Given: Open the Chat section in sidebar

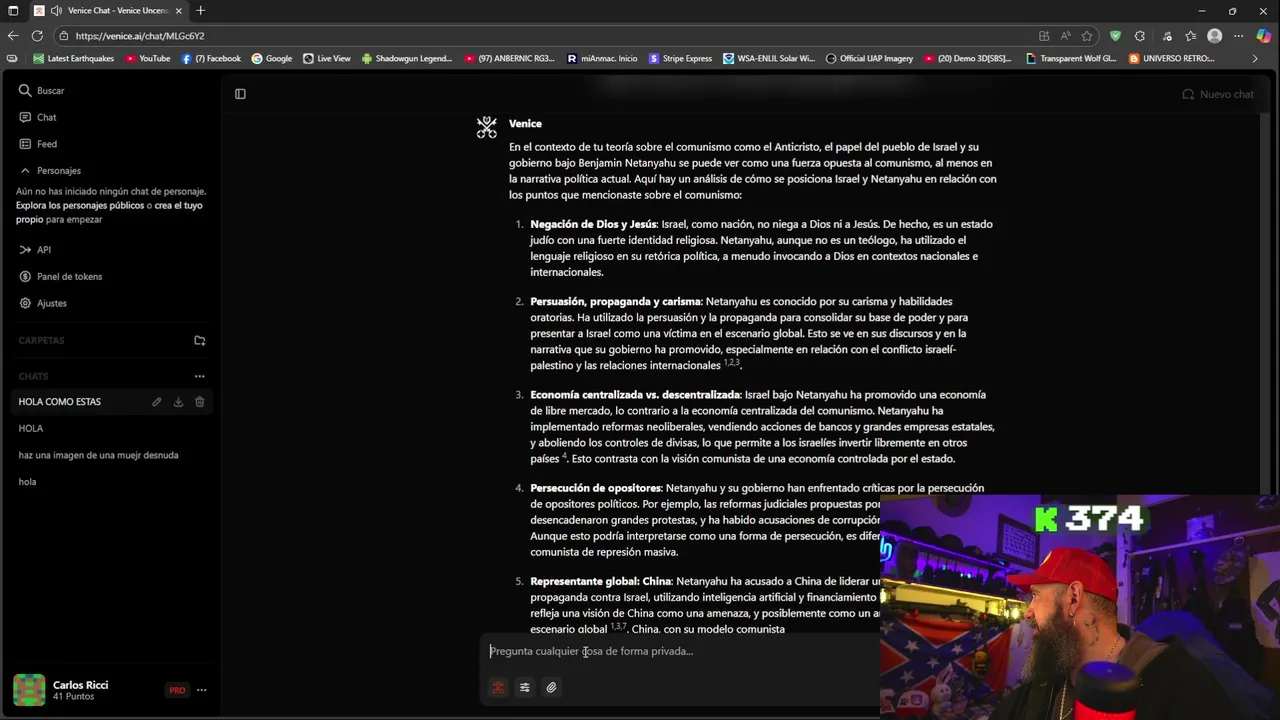Looking at the screenshot, I should pyautogui.click(x=37, y=117).
